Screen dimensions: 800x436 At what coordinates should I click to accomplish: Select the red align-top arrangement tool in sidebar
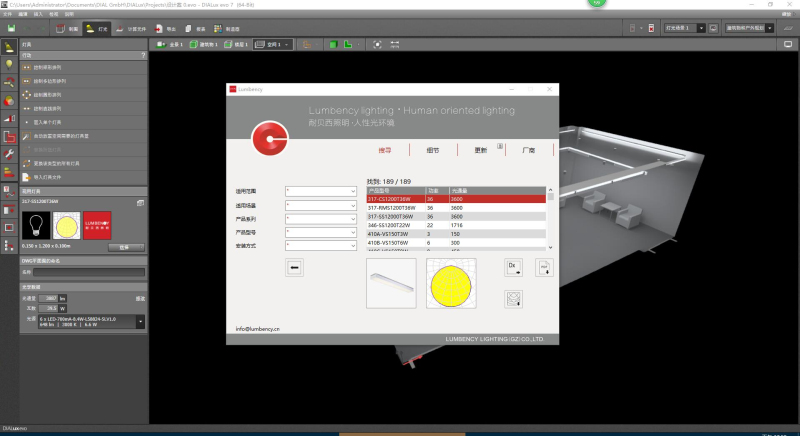click(9, 210)
